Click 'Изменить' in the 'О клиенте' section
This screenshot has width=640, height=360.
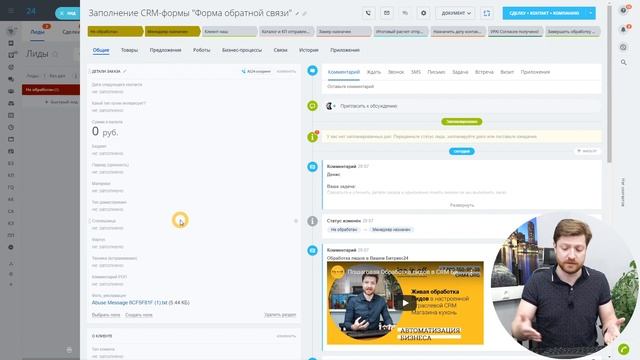(x=286, y=336)
